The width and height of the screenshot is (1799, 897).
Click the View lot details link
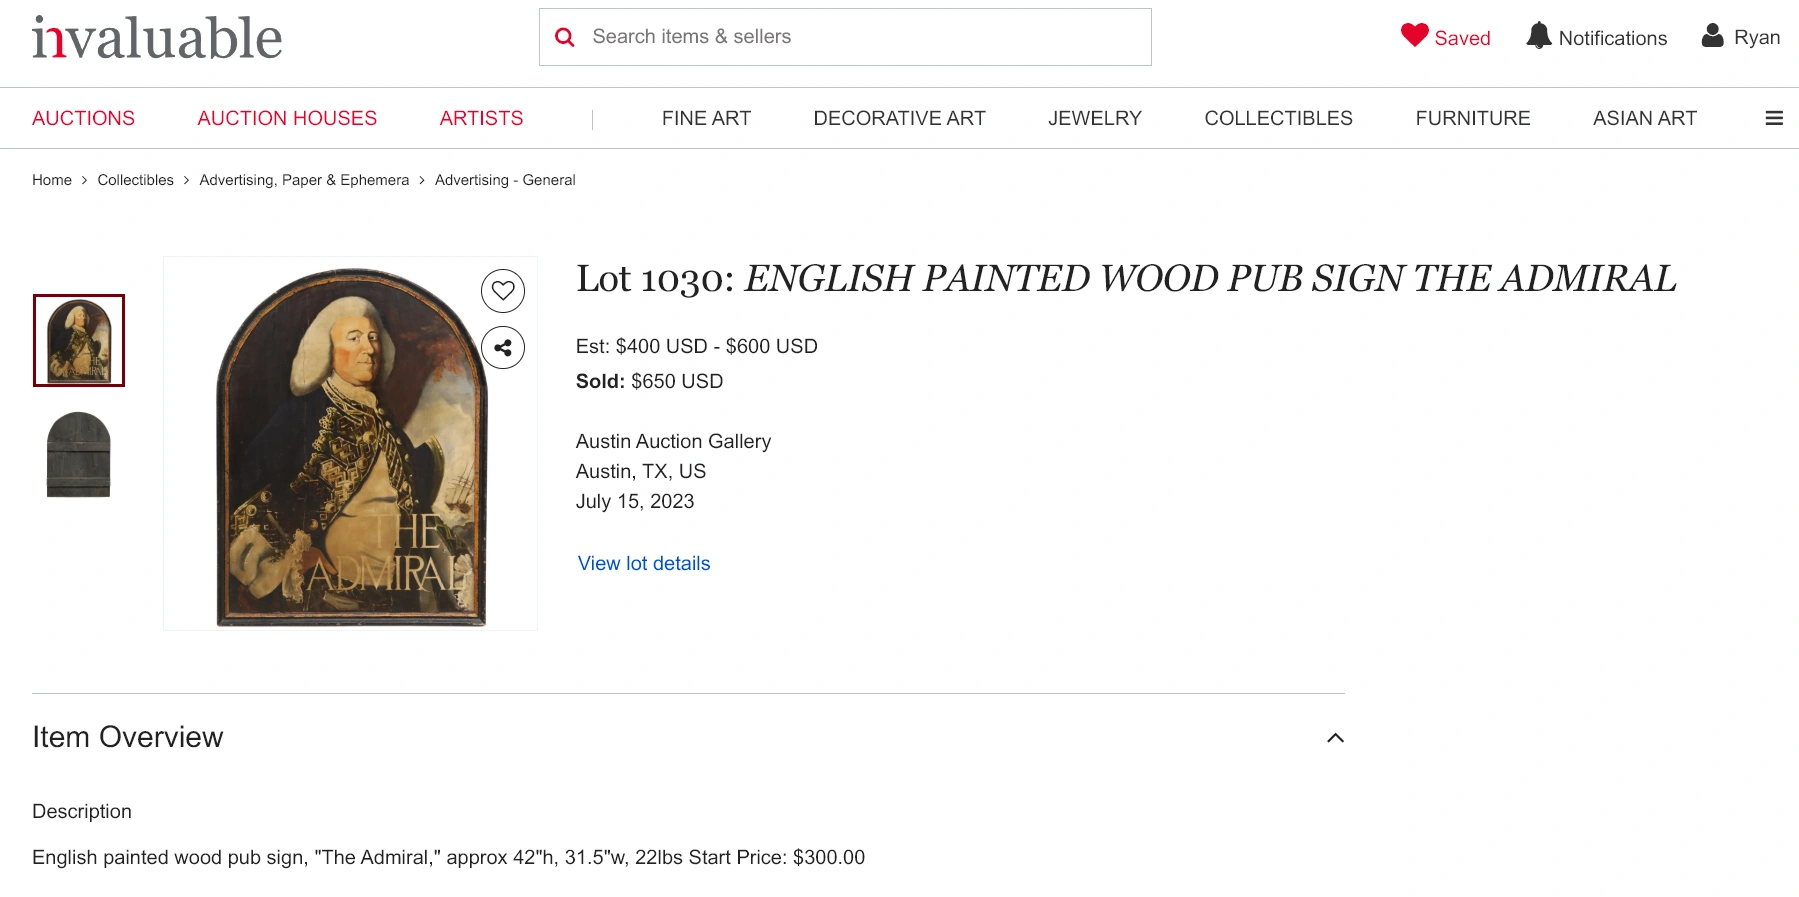[x=644, y=563]
